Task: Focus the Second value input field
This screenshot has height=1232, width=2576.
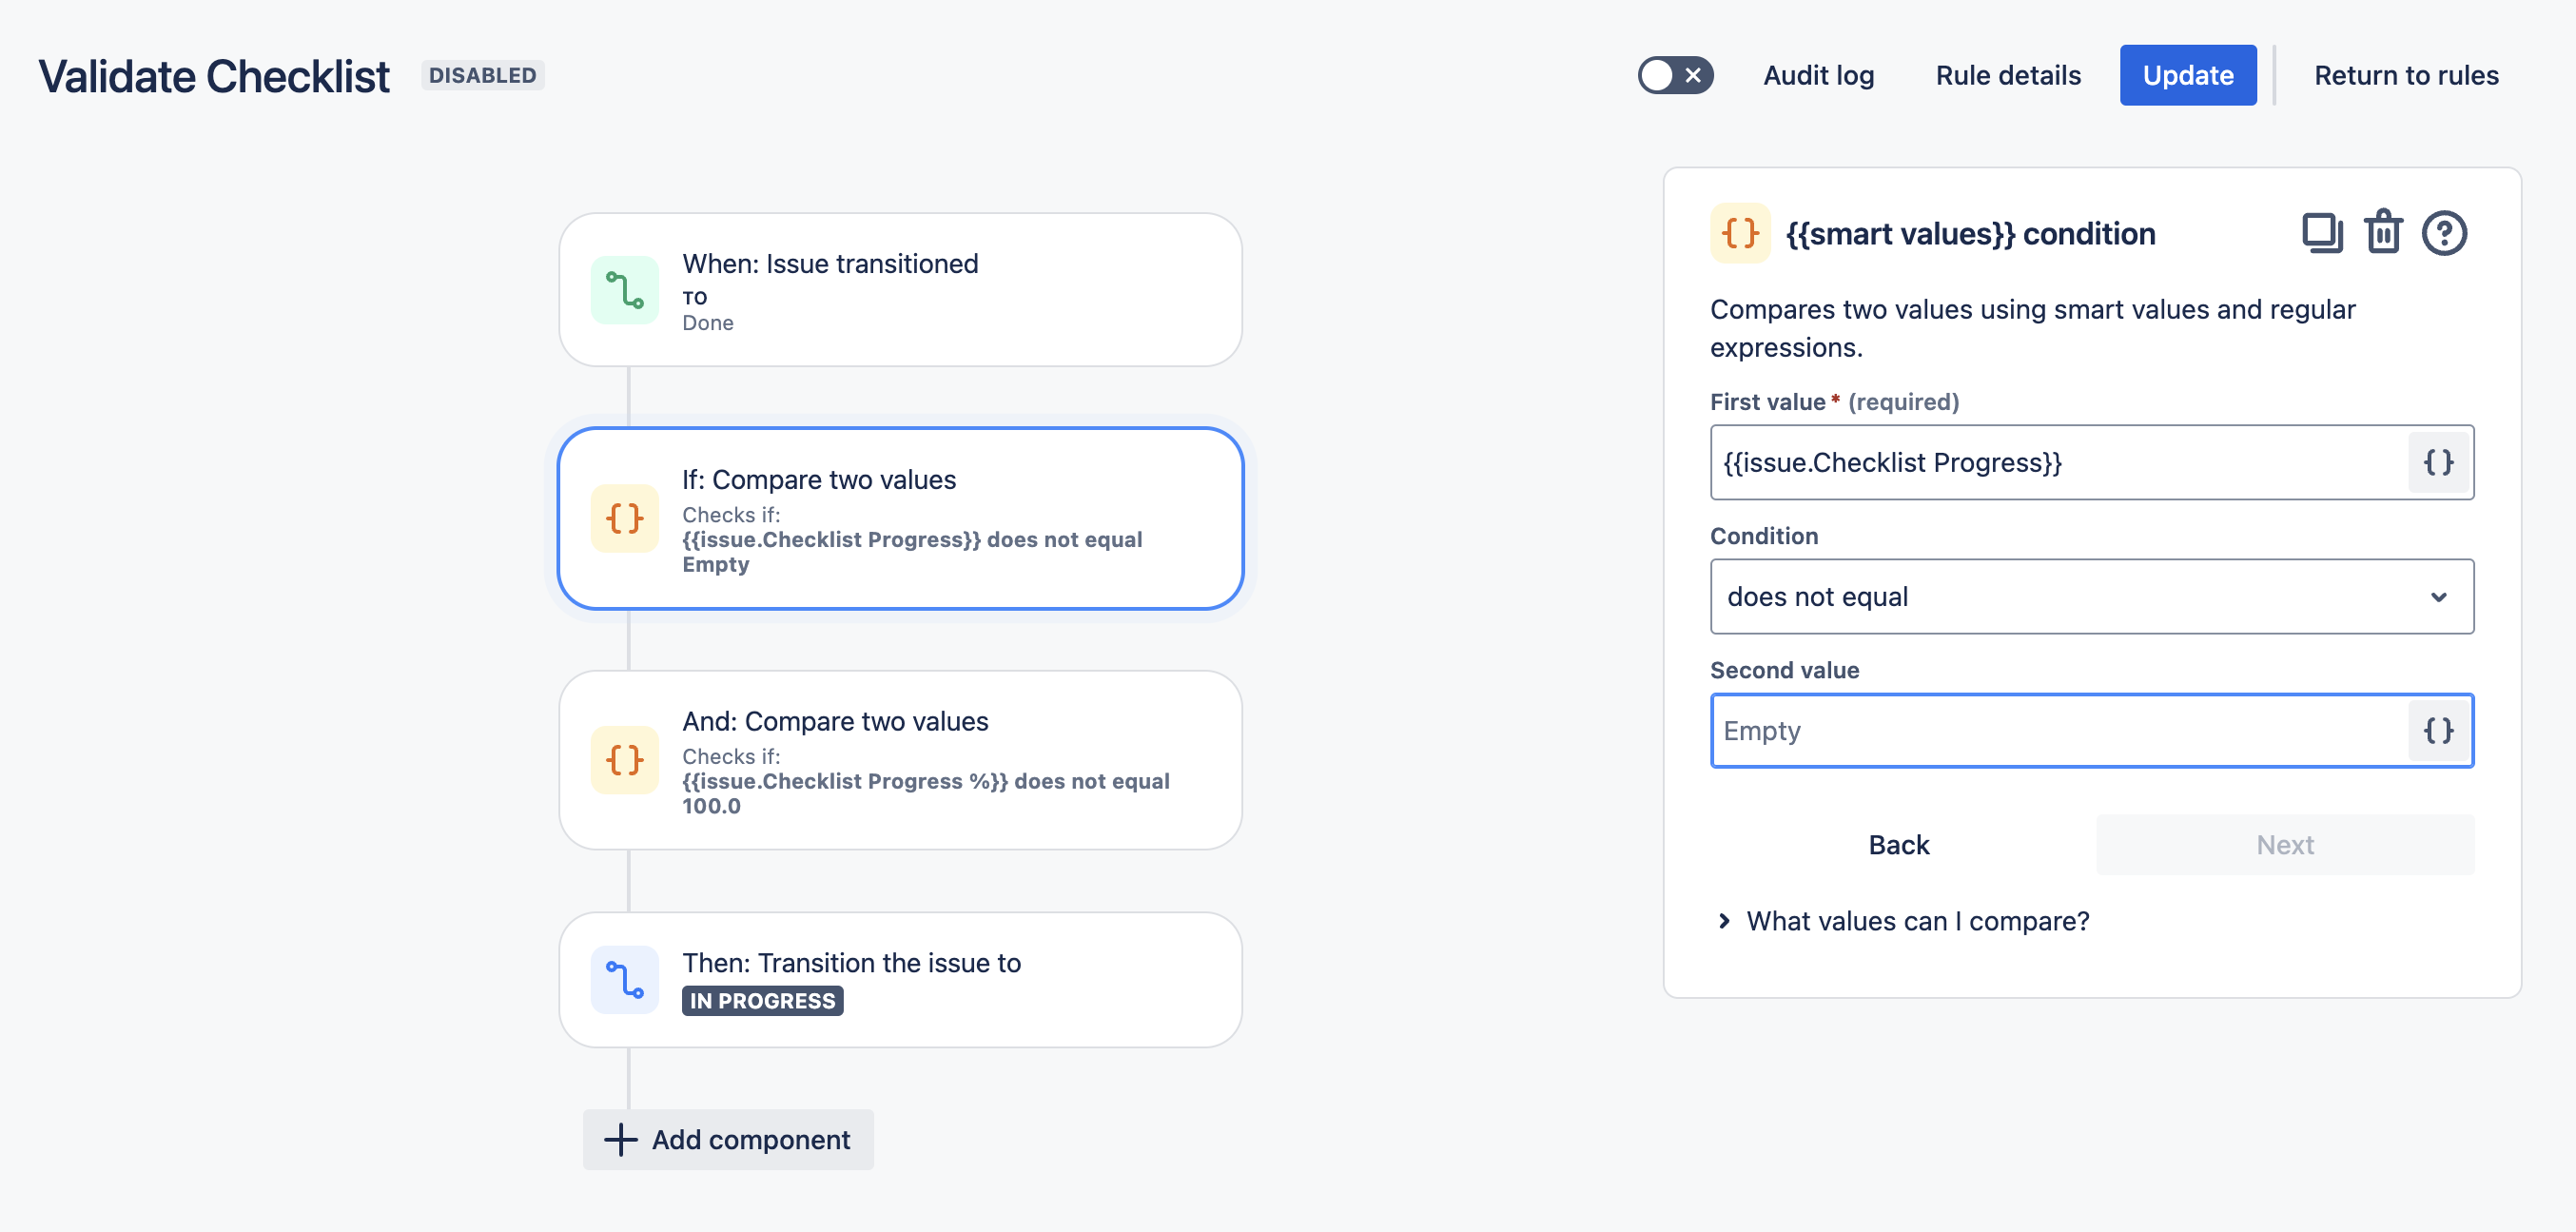Action: tap(2060, 731)
